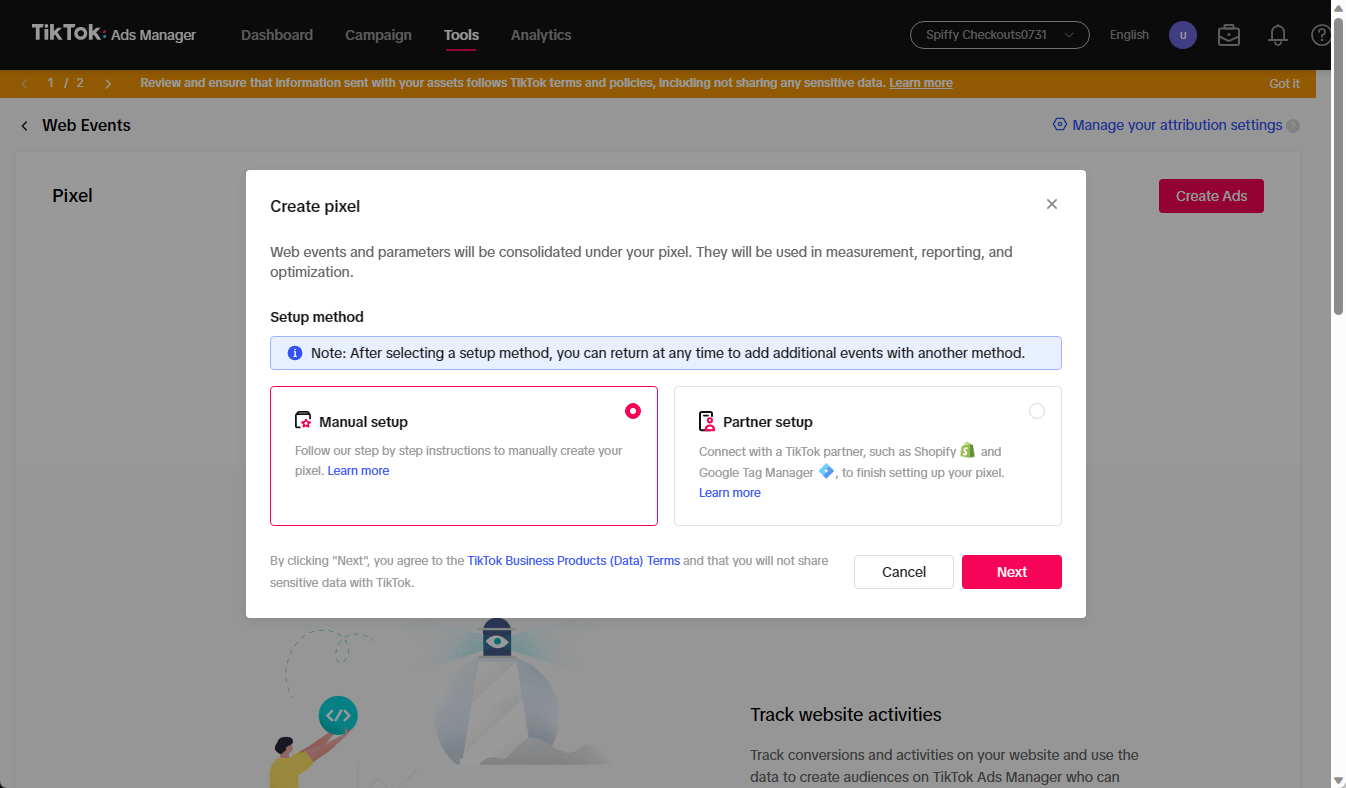
Task: Go to previous banner notice arrow
Action: [x=24, y=84]
